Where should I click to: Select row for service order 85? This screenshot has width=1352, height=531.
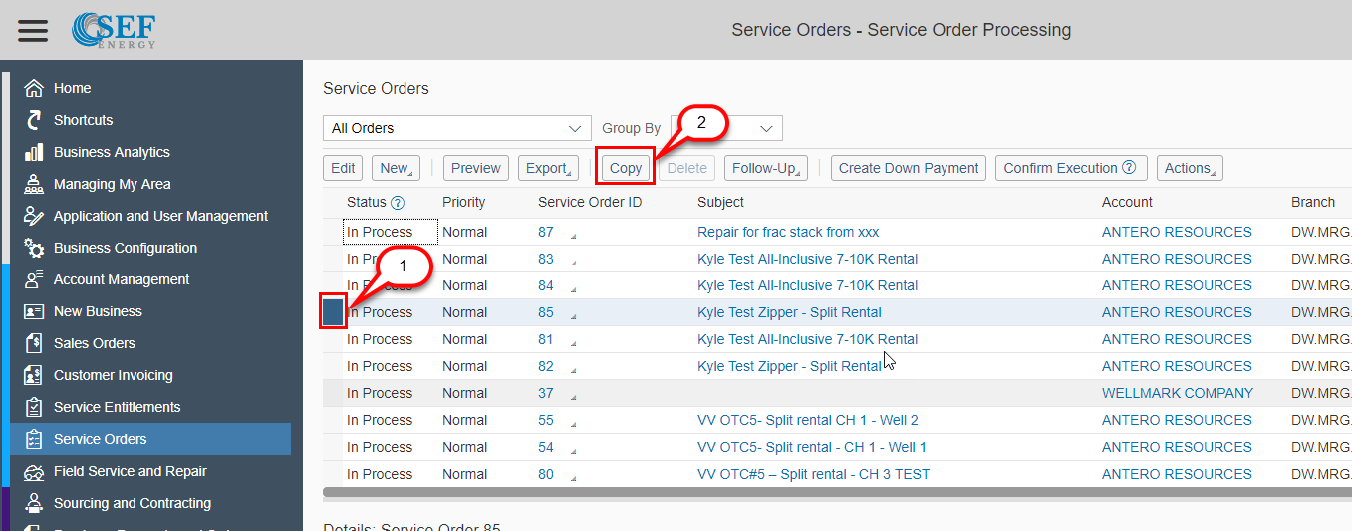(x=333, y=312)
